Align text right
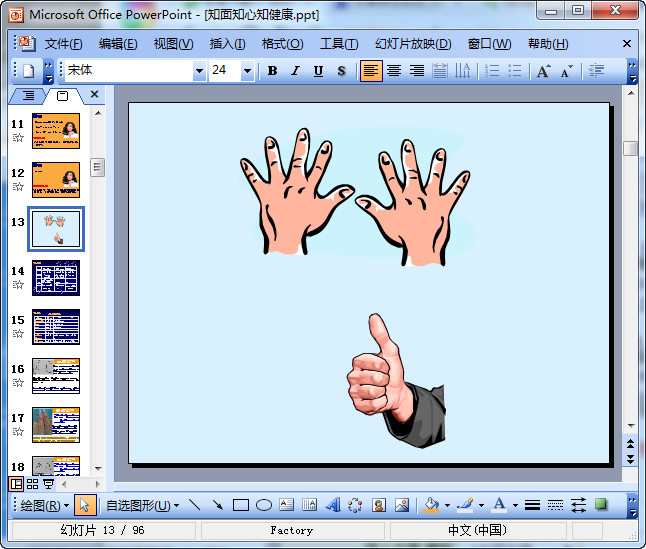The width and height of the screenshot is (646, 549). [x=417, y=71]
